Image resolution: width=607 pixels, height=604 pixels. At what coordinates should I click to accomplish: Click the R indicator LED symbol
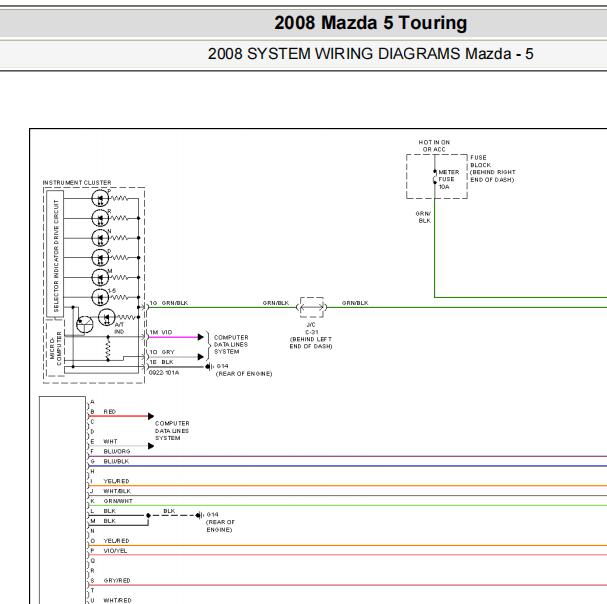coord(100,218)
